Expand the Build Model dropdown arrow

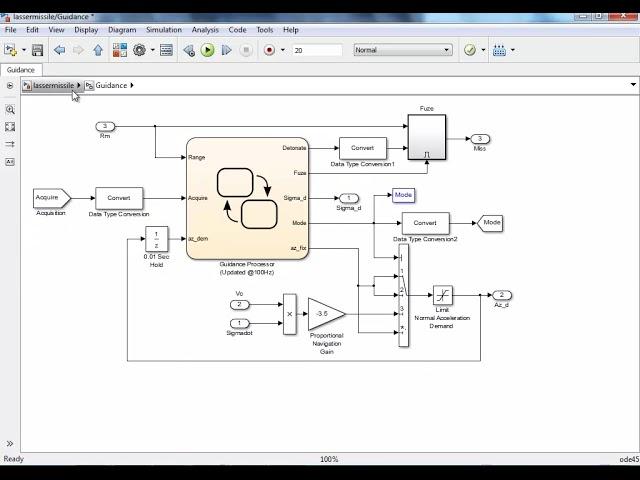pos(513,50)
